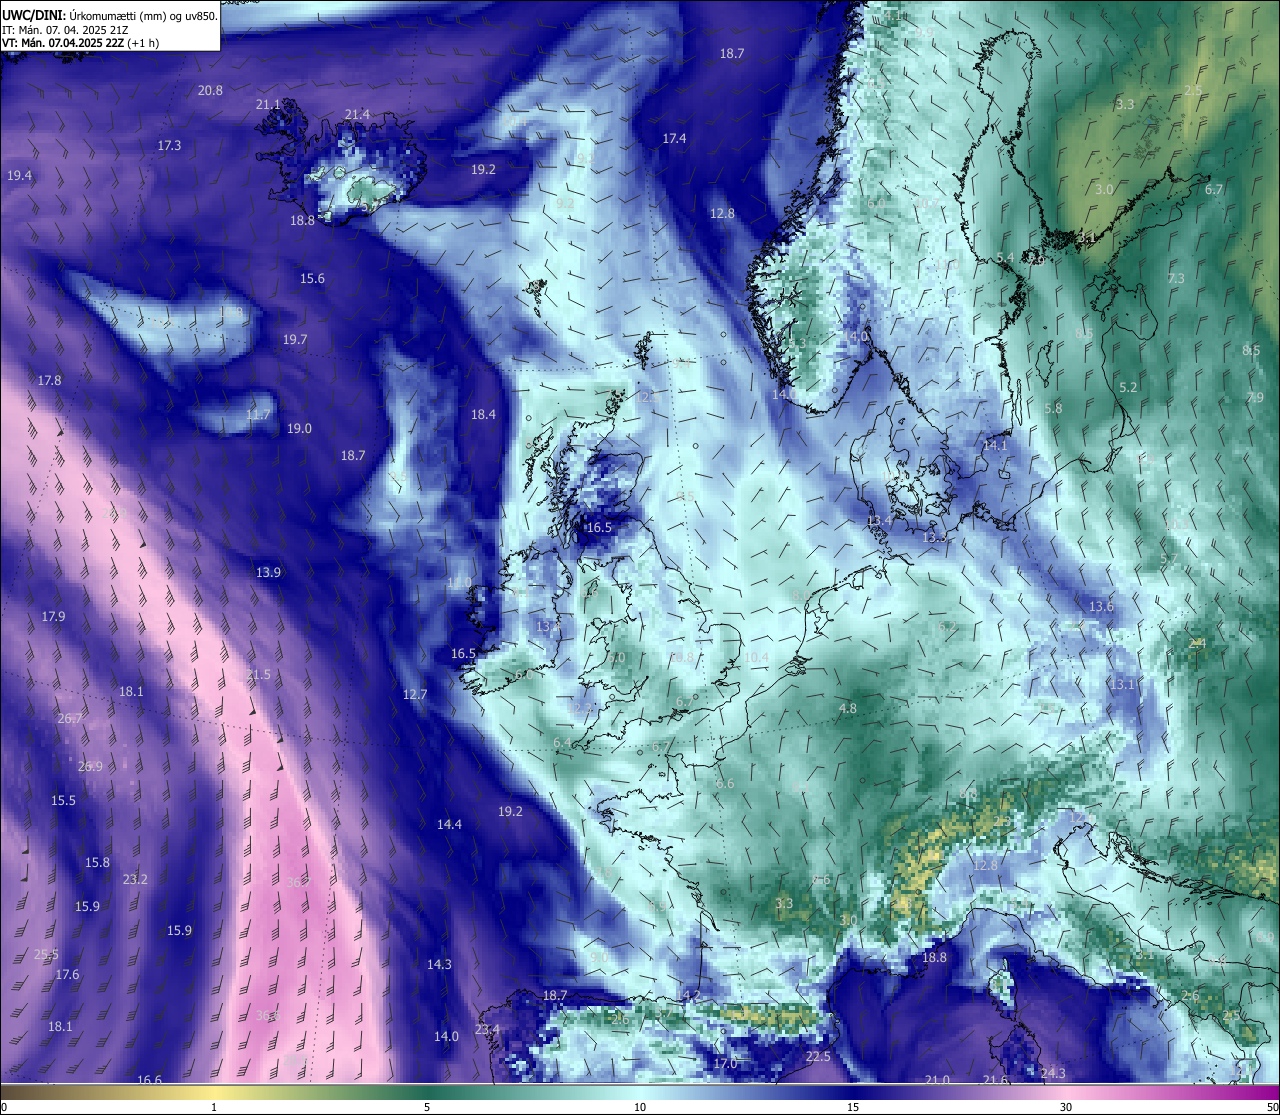The image size is (1280, 1115).
Task: Click the map value '5.2'
Action: [x=1128, y=388]
